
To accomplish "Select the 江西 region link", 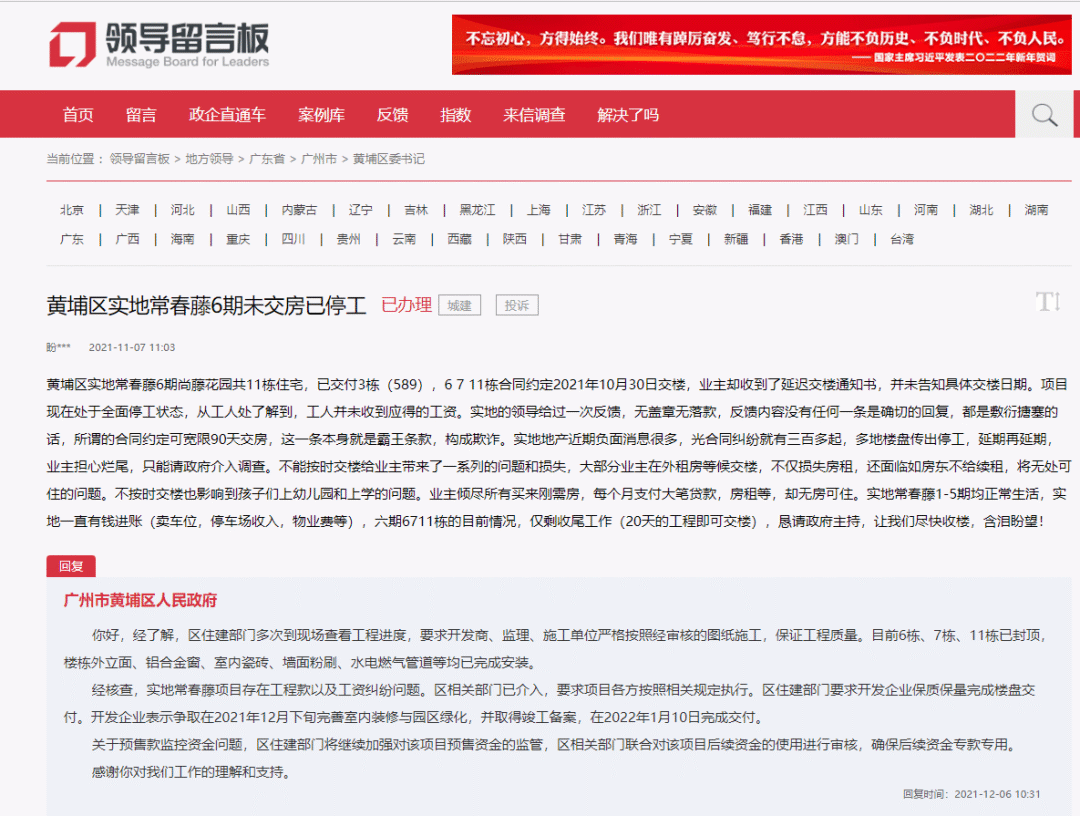I will click(816, 210).
